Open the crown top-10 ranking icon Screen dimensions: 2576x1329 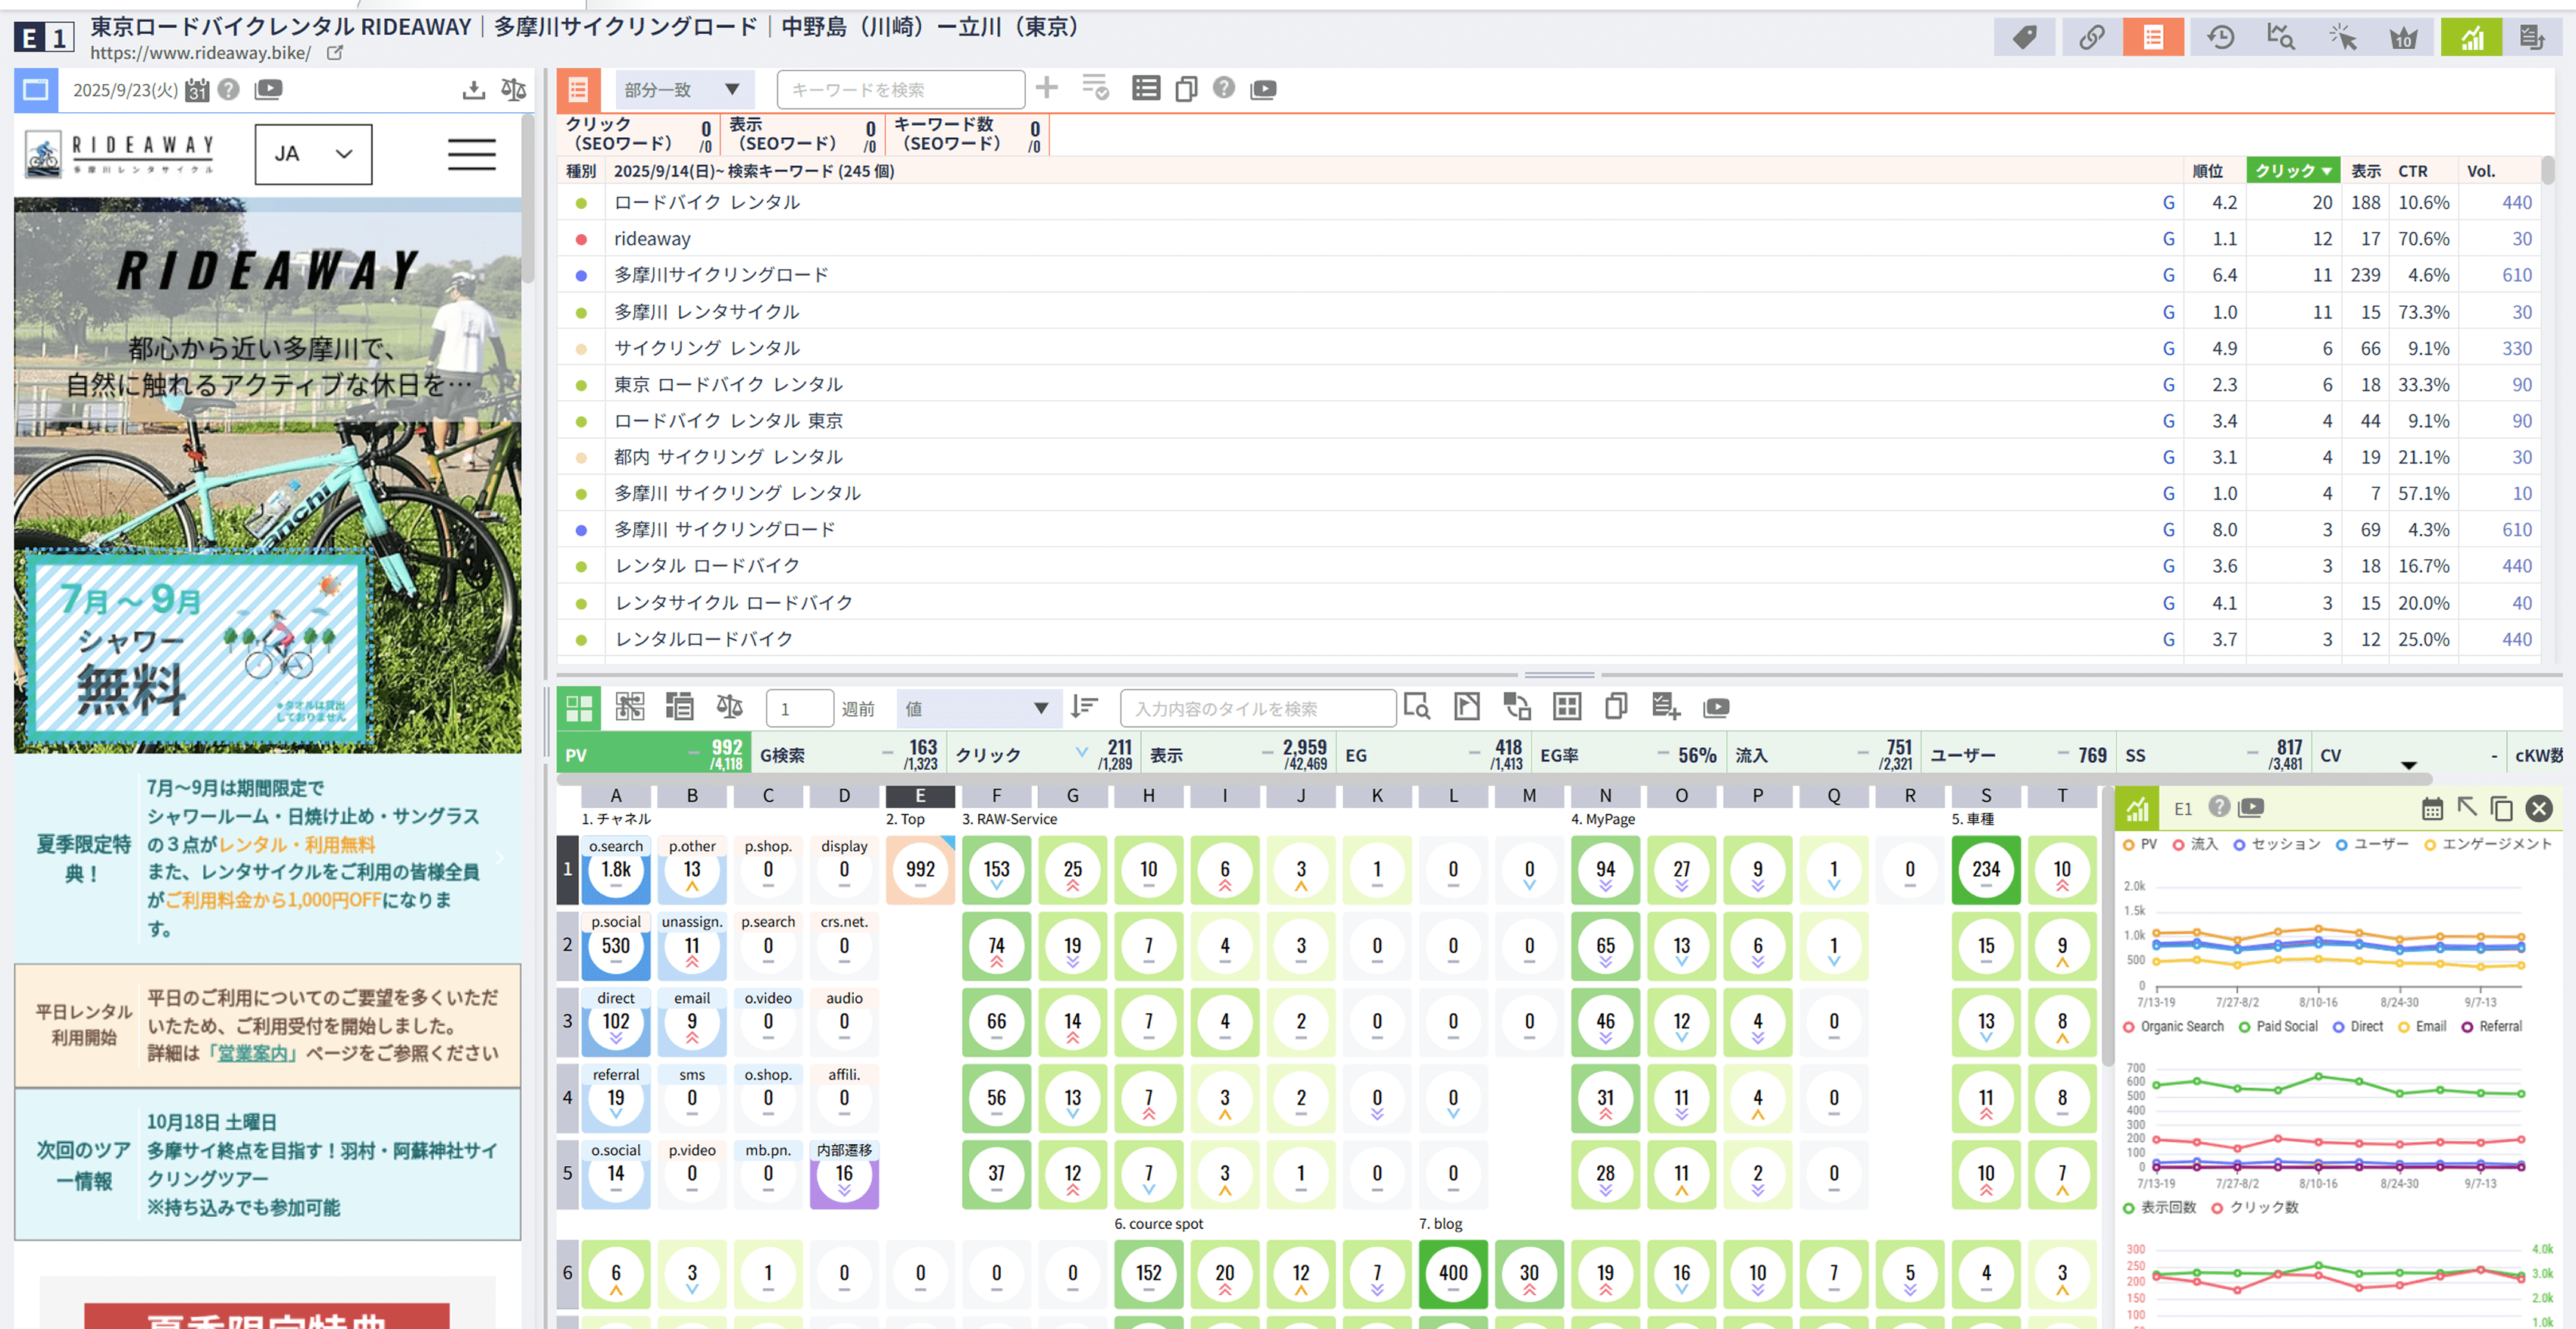click(x=2403, y=38)
